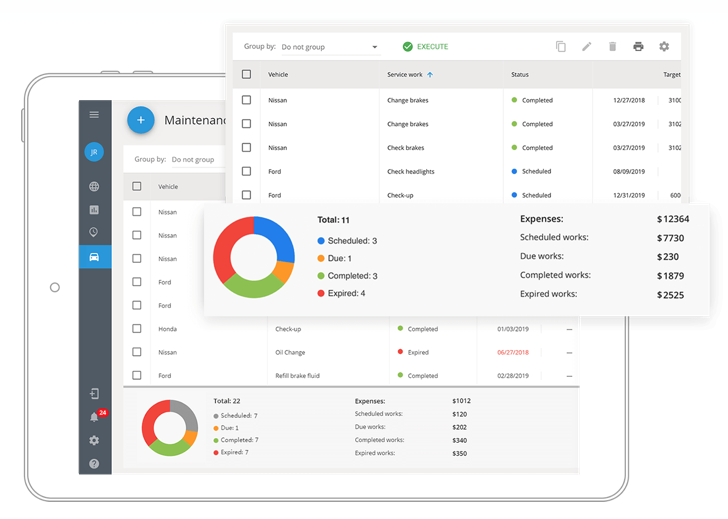This screenshot has height=519, width=728.
Task: Sort by the Service work column
Action: (x=408, y=74)
